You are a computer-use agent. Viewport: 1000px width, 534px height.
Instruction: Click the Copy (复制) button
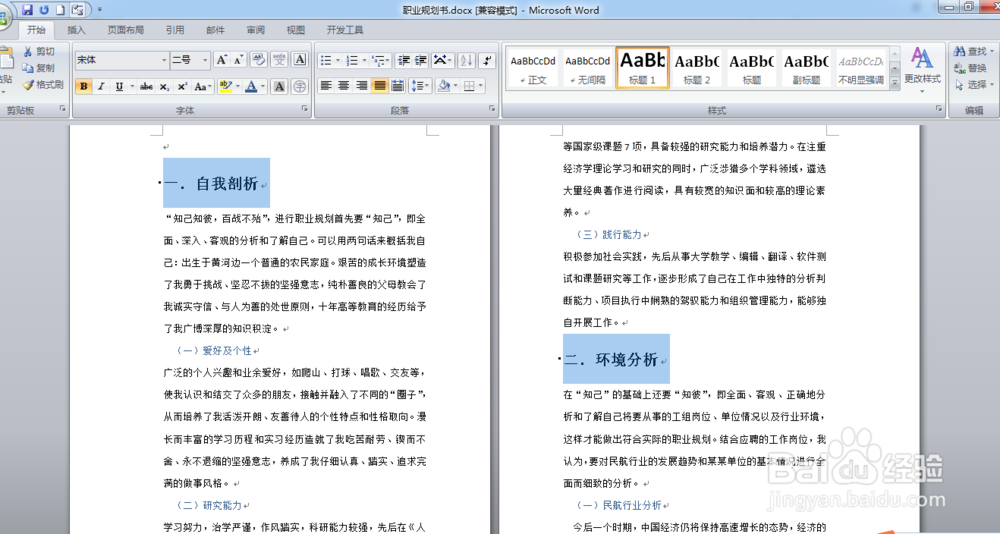click(x=39, y=68)
